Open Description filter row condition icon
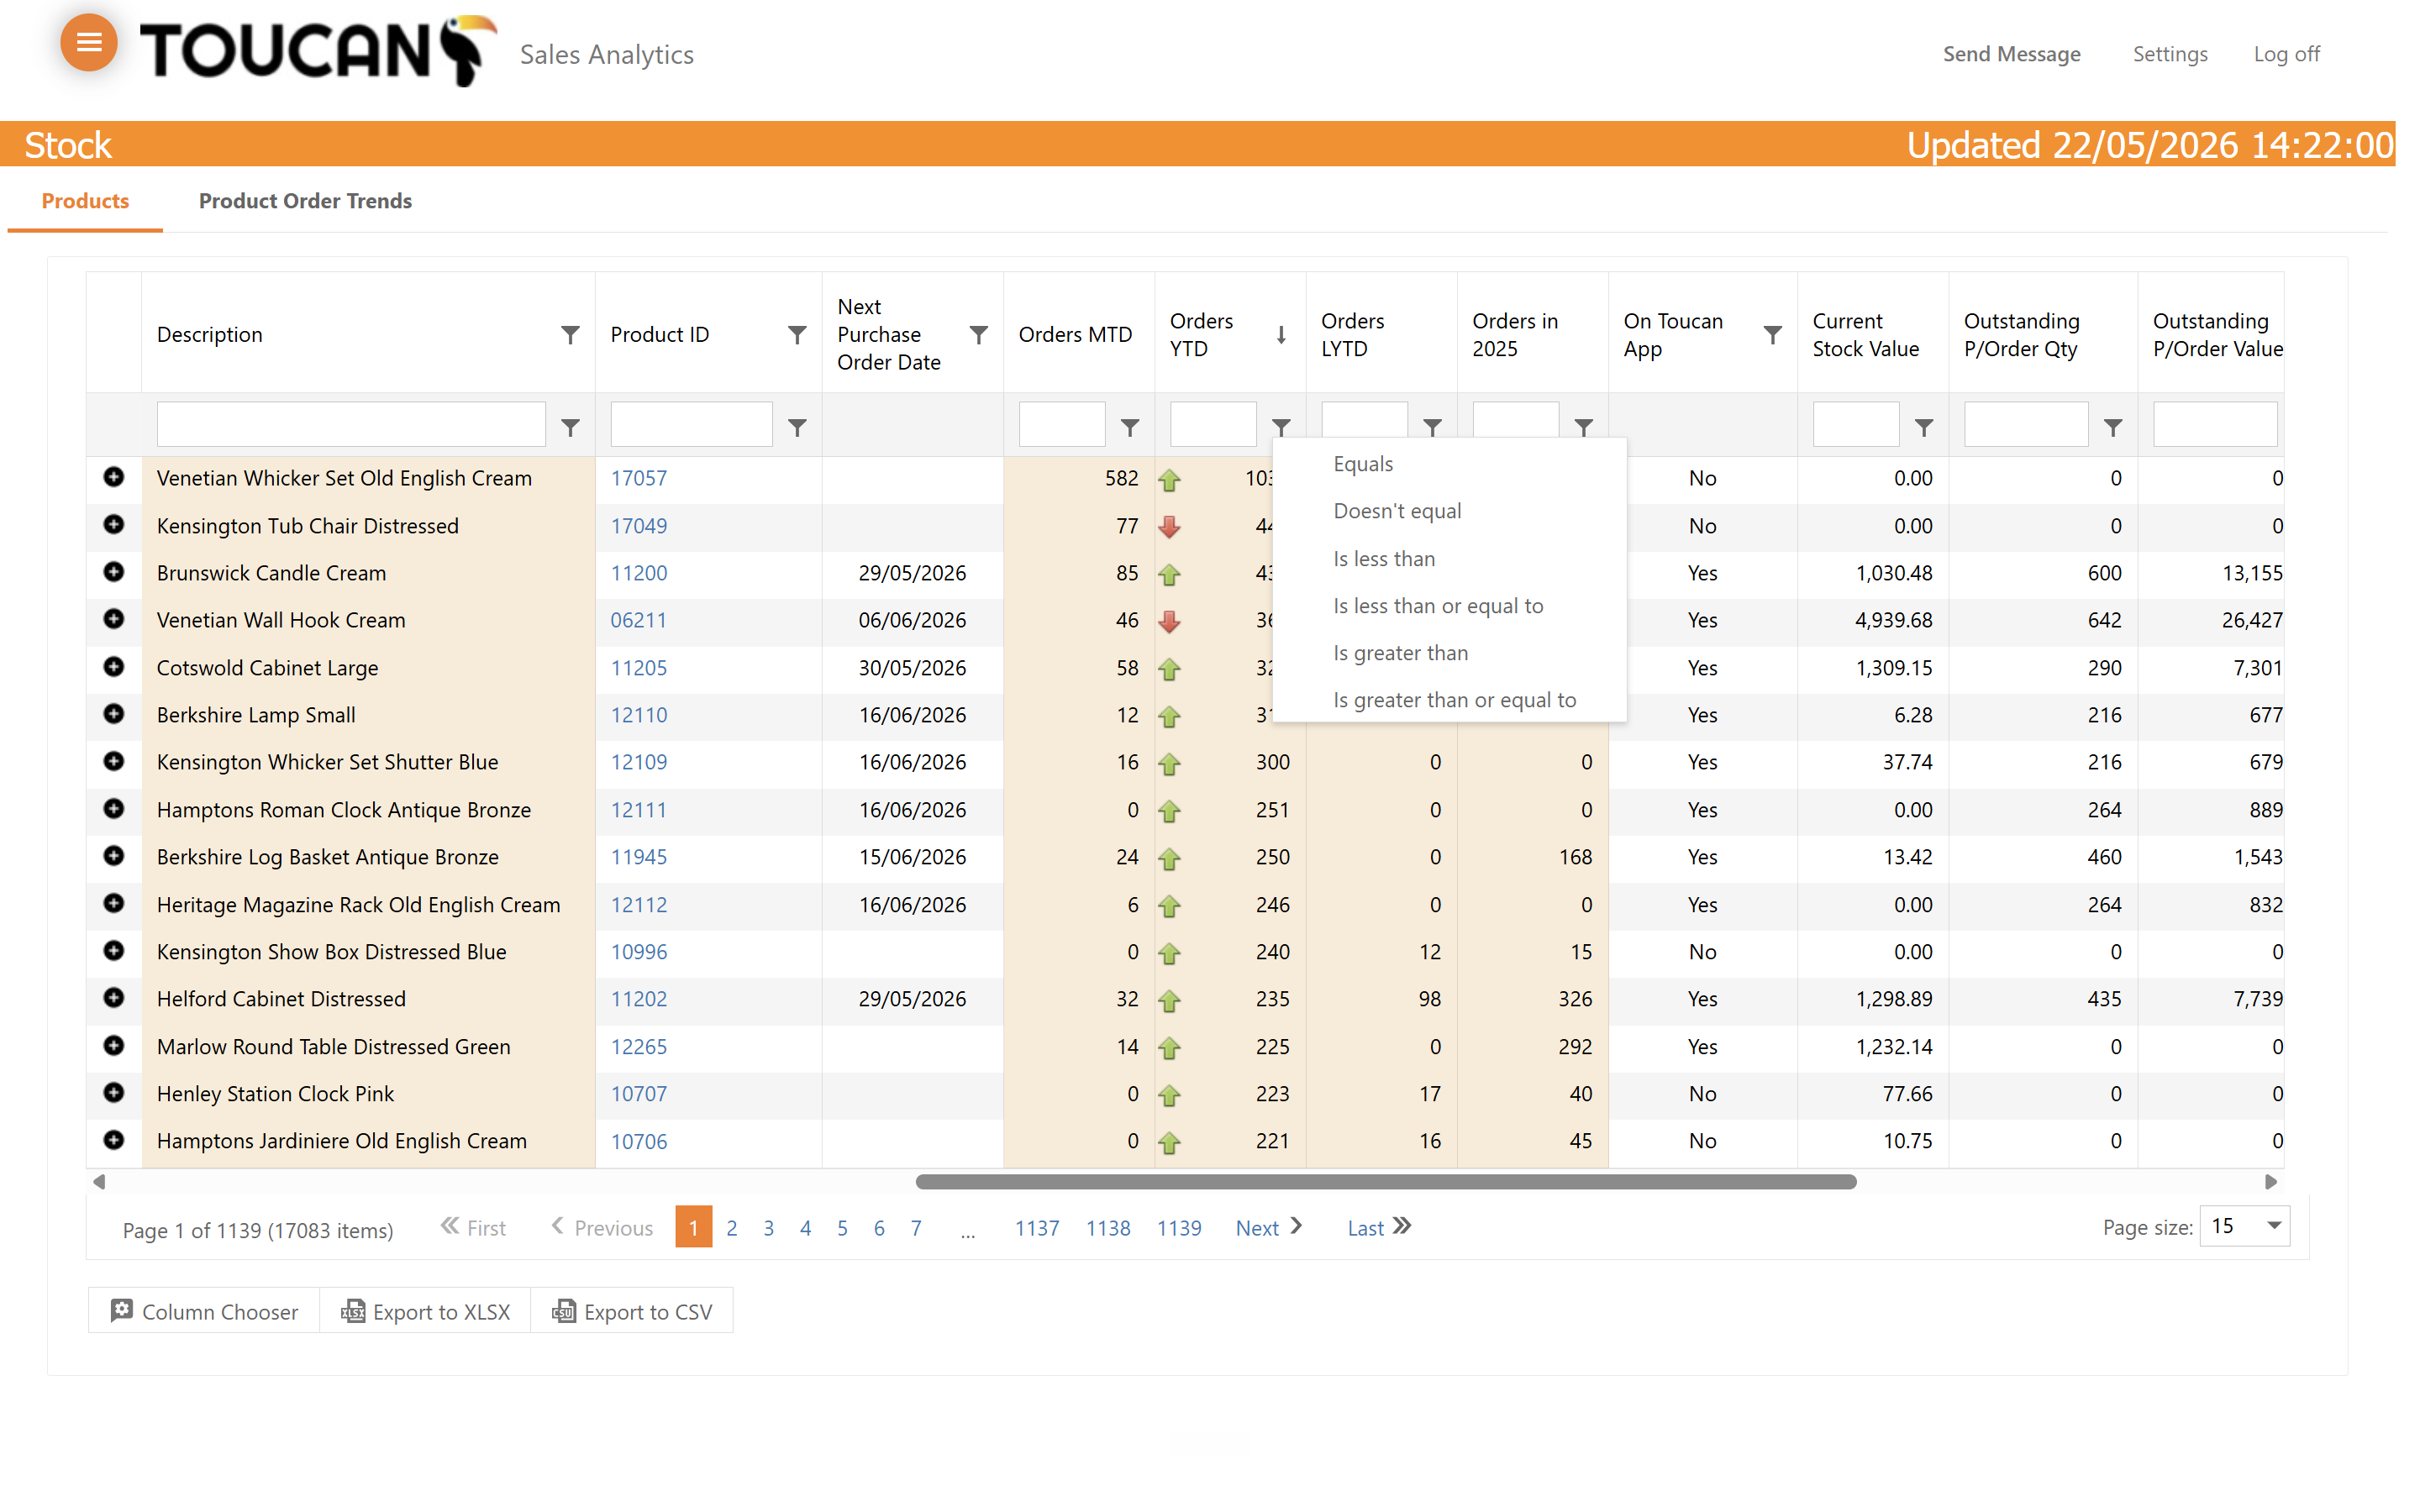 (x=570, y=427)
